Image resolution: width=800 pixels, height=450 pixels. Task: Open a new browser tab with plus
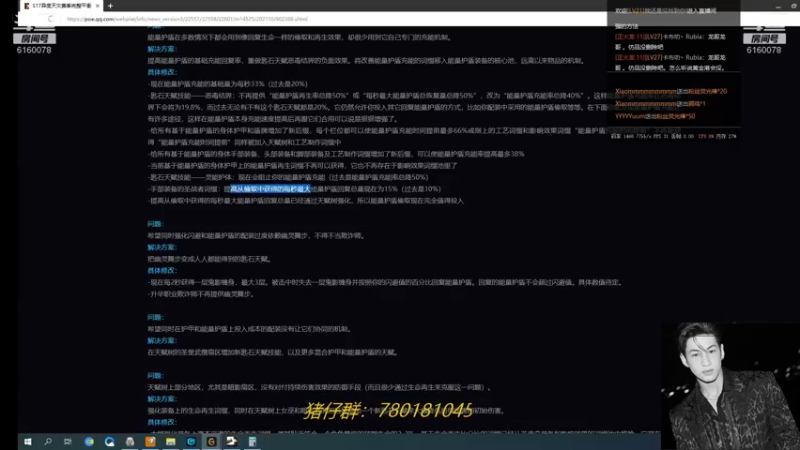coord(110,6)
